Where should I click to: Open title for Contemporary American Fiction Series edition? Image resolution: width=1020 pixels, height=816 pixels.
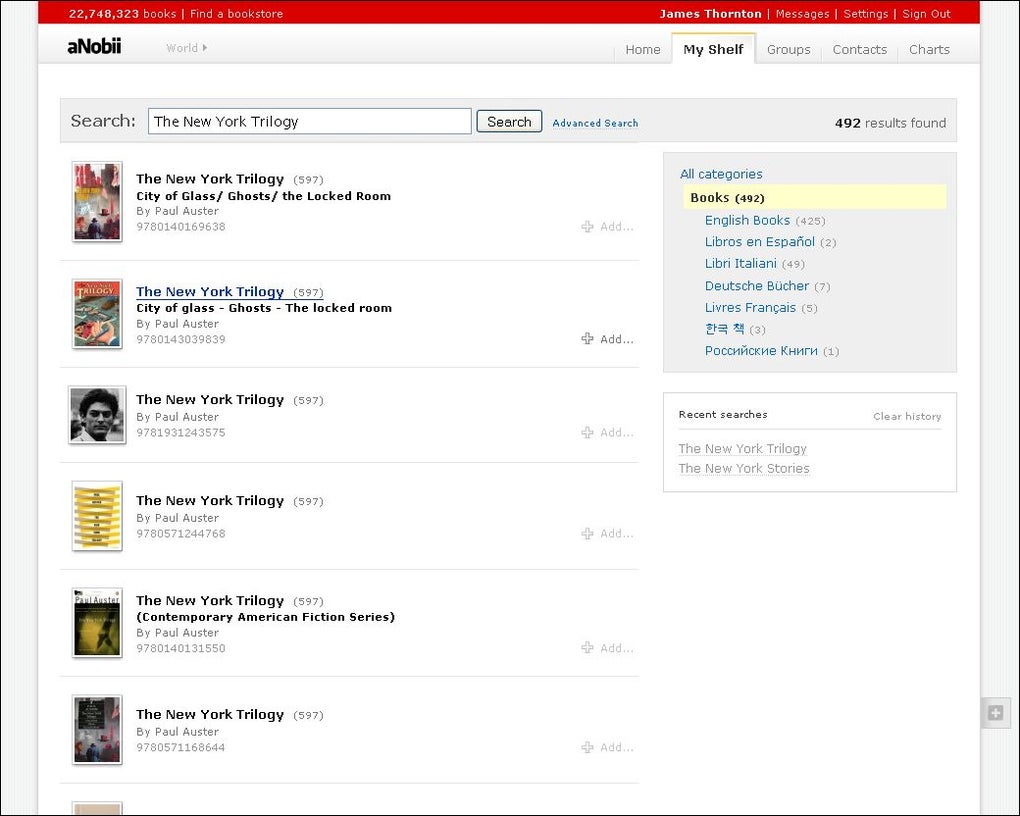pyautogui.click(x=210, y=601)
